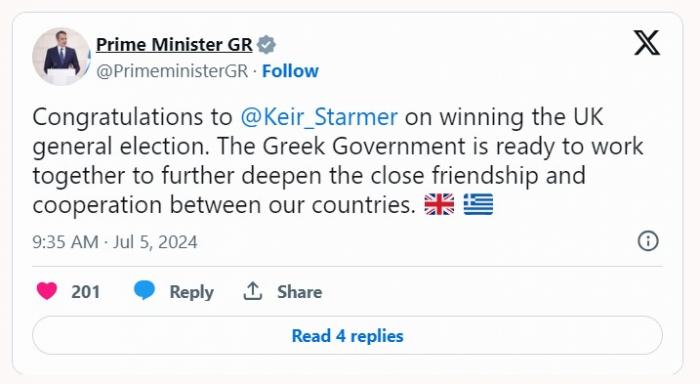Click the Reply text label
Viewport: 700px width, 384px height.
click(192, 292)
